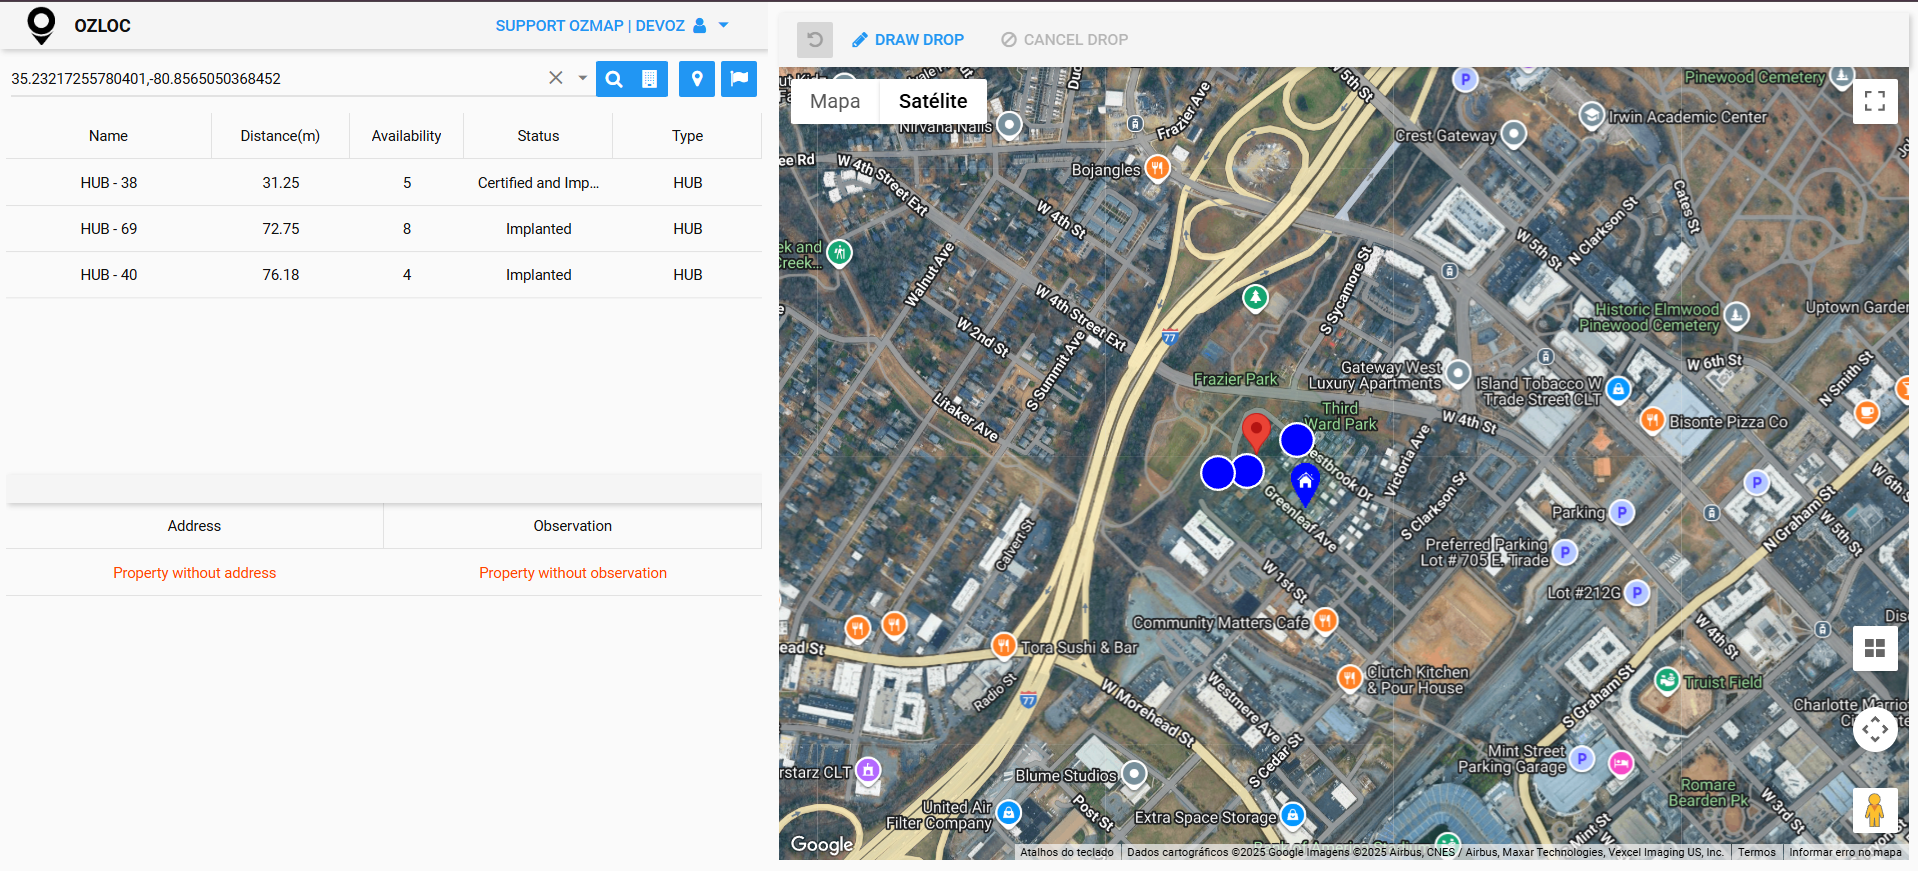The height and width of the screenshot is (871, 1918).
Task: Switch map to Mapa view
Action: tap(835, 101)
